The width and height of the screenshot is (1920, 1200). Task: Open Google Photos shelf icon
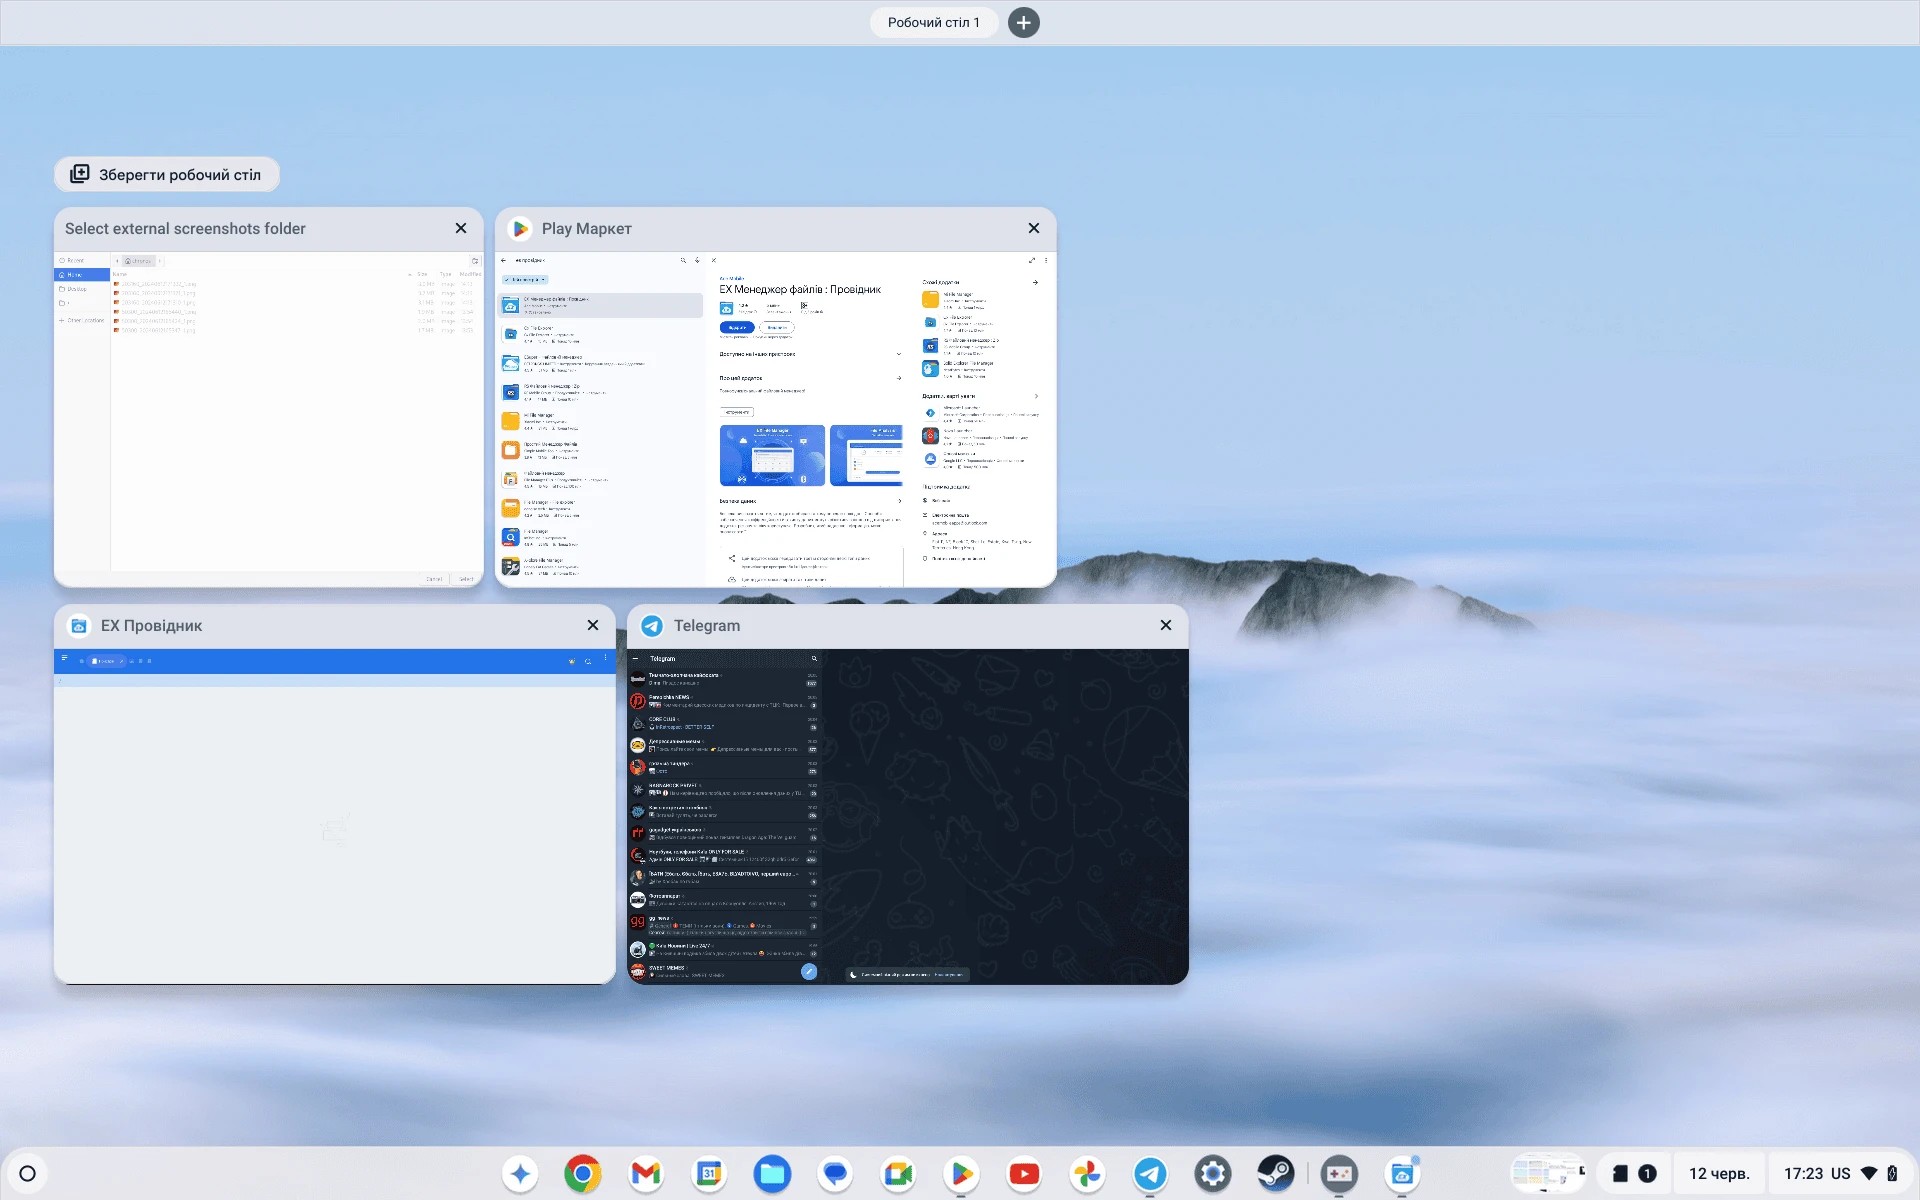pyautogui.click(x=1087, y=1173)
